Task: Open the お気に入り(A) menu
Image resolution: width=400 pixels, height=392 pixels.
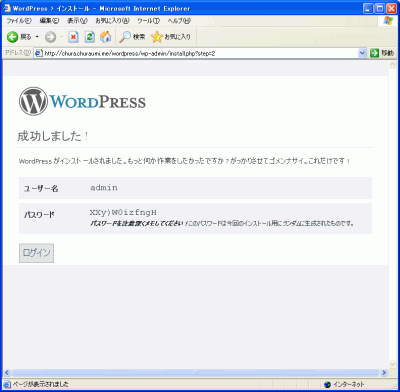Action: [x=112, y=21]
